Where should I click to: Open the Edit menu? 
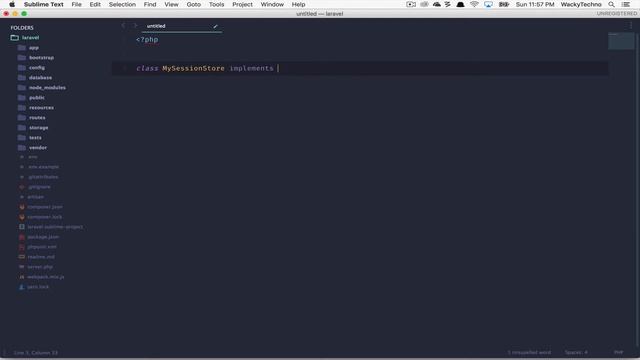[95, 4]
